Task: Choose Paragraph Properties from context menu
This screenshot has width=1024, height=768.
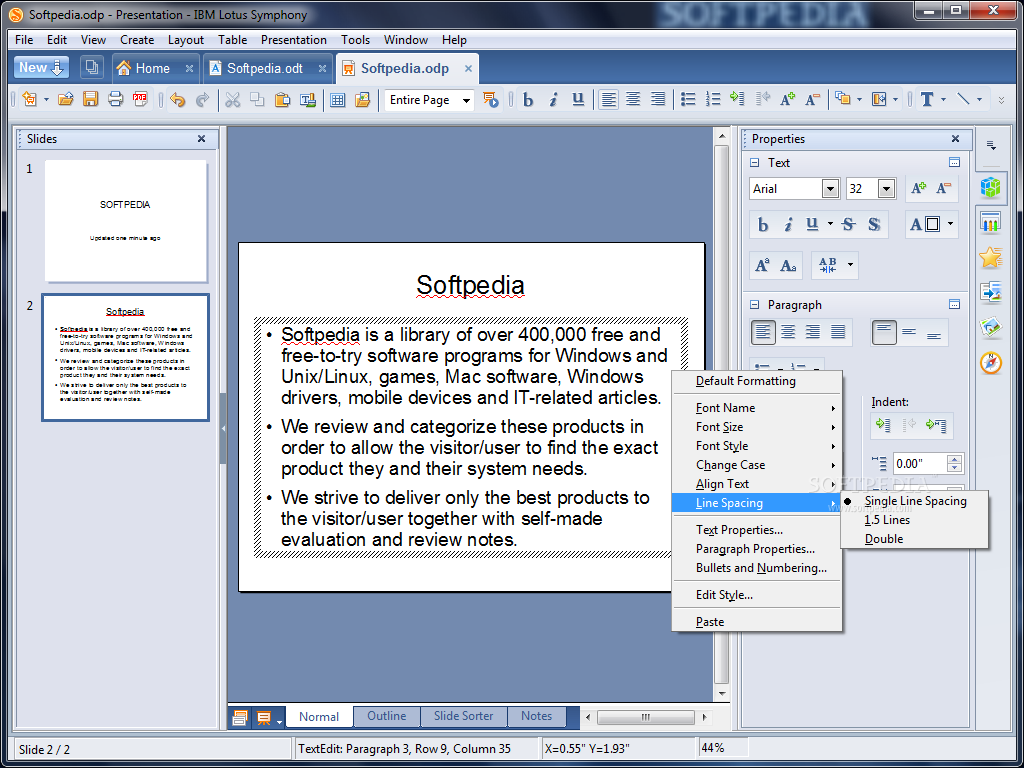Action: pos(756,549)
